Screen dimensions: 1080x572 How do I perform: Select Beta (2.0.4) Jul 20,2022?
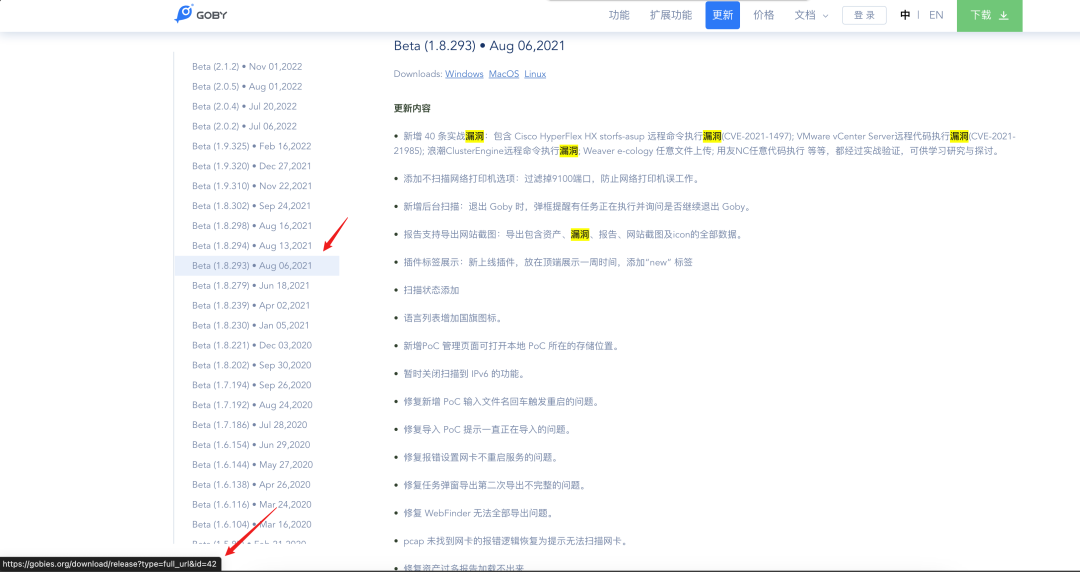click(x=245, y=107)
